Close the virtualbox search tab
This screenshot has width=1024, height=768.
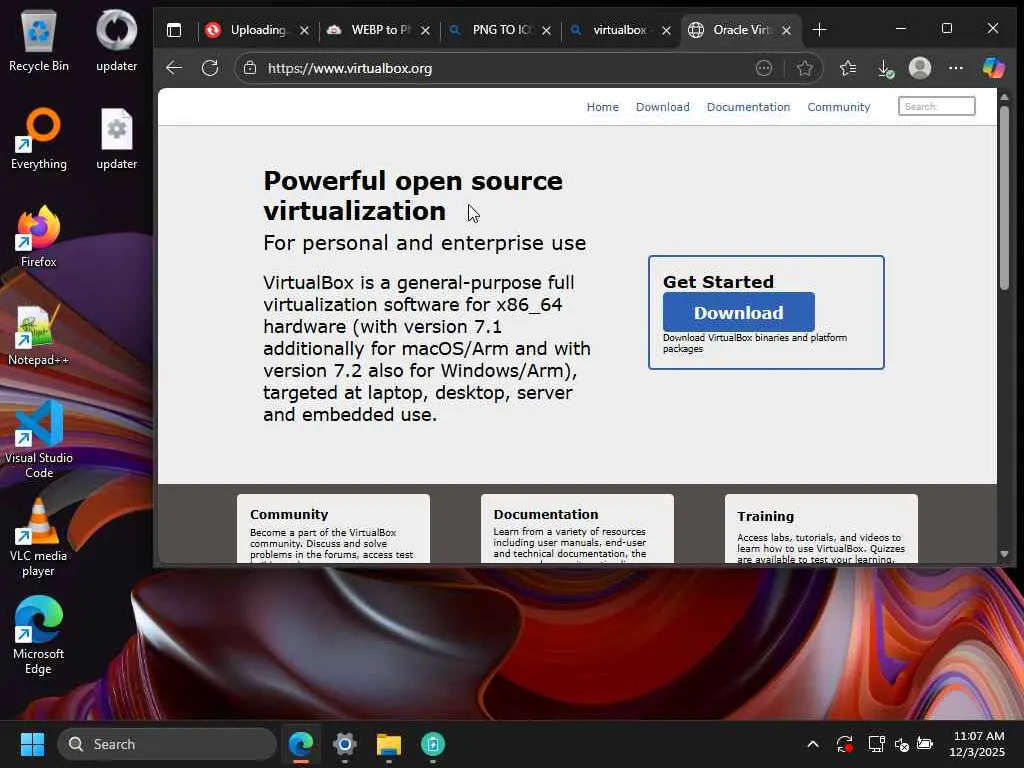666,30
